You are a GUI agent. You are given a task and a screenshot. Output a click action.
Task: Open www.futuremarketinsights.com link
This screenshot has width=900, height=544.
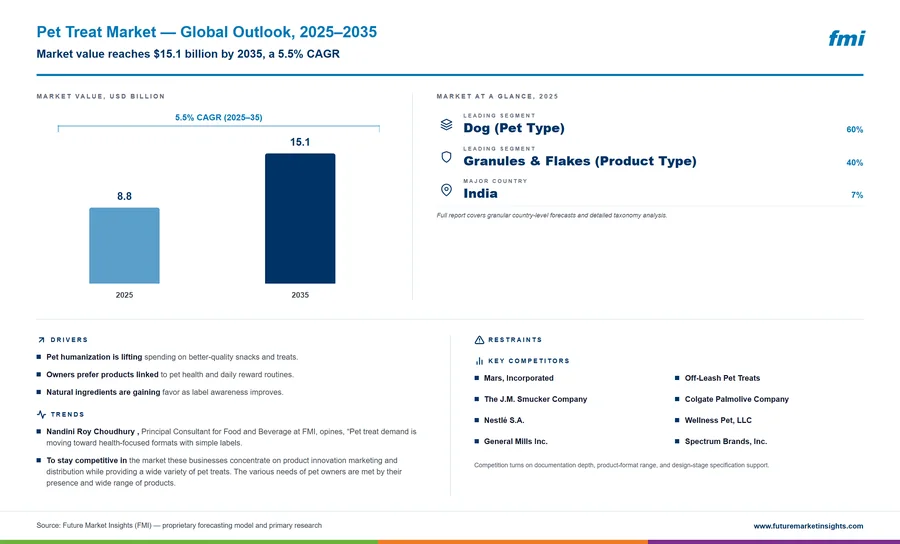808,526
